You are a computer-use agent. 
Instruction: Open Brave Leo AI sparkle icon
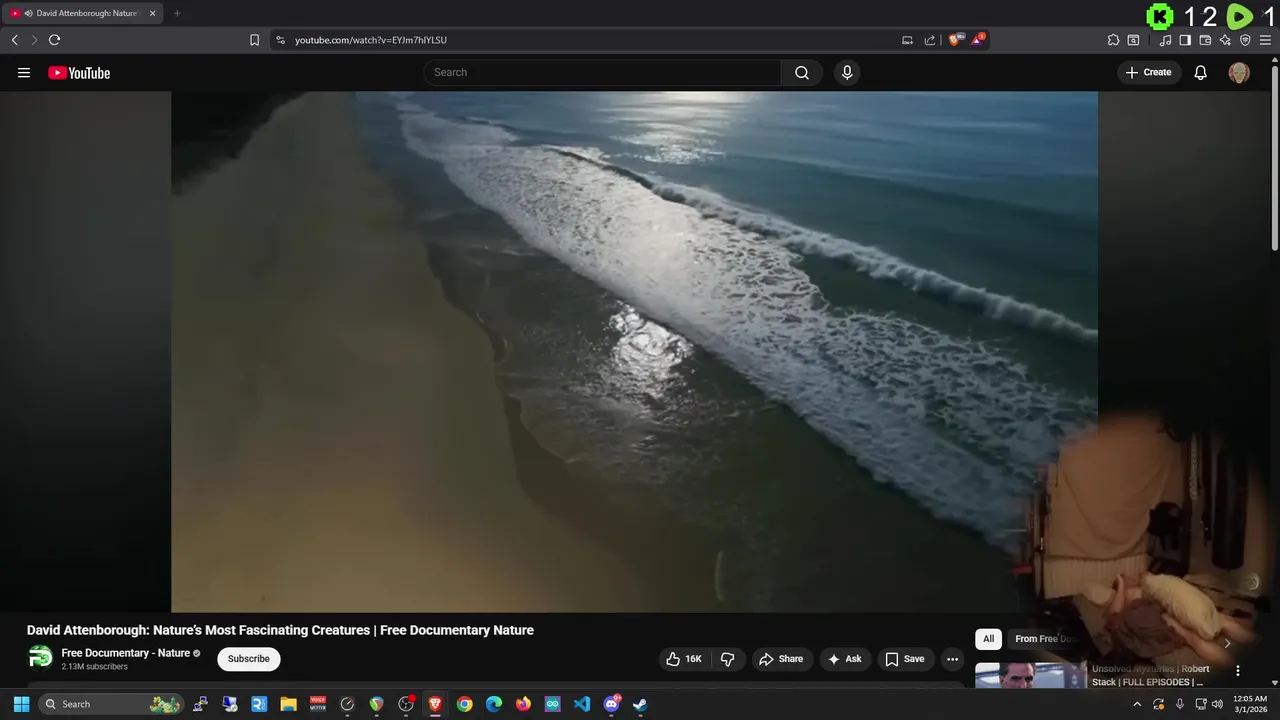coord(1225,40)
